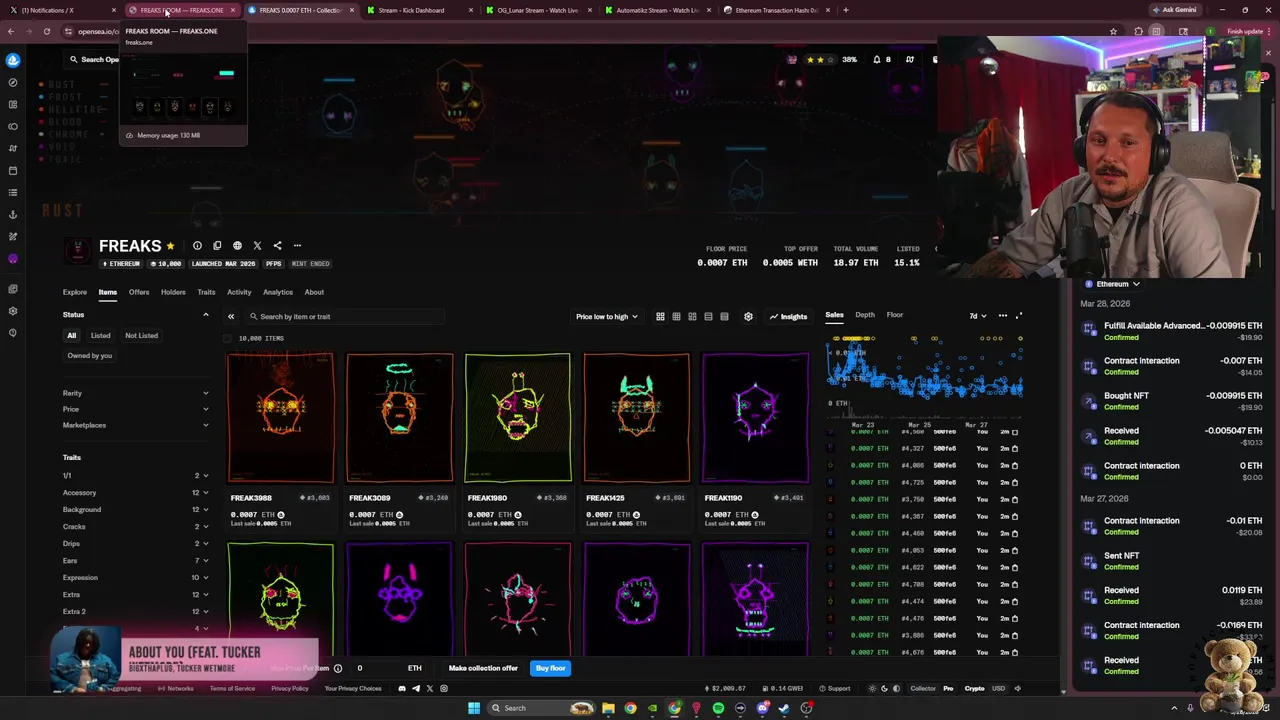Viewport: 1280px width, 720px height.
Task: Open the FREAKS X profile icon
Action: click(x=257, y=246)
